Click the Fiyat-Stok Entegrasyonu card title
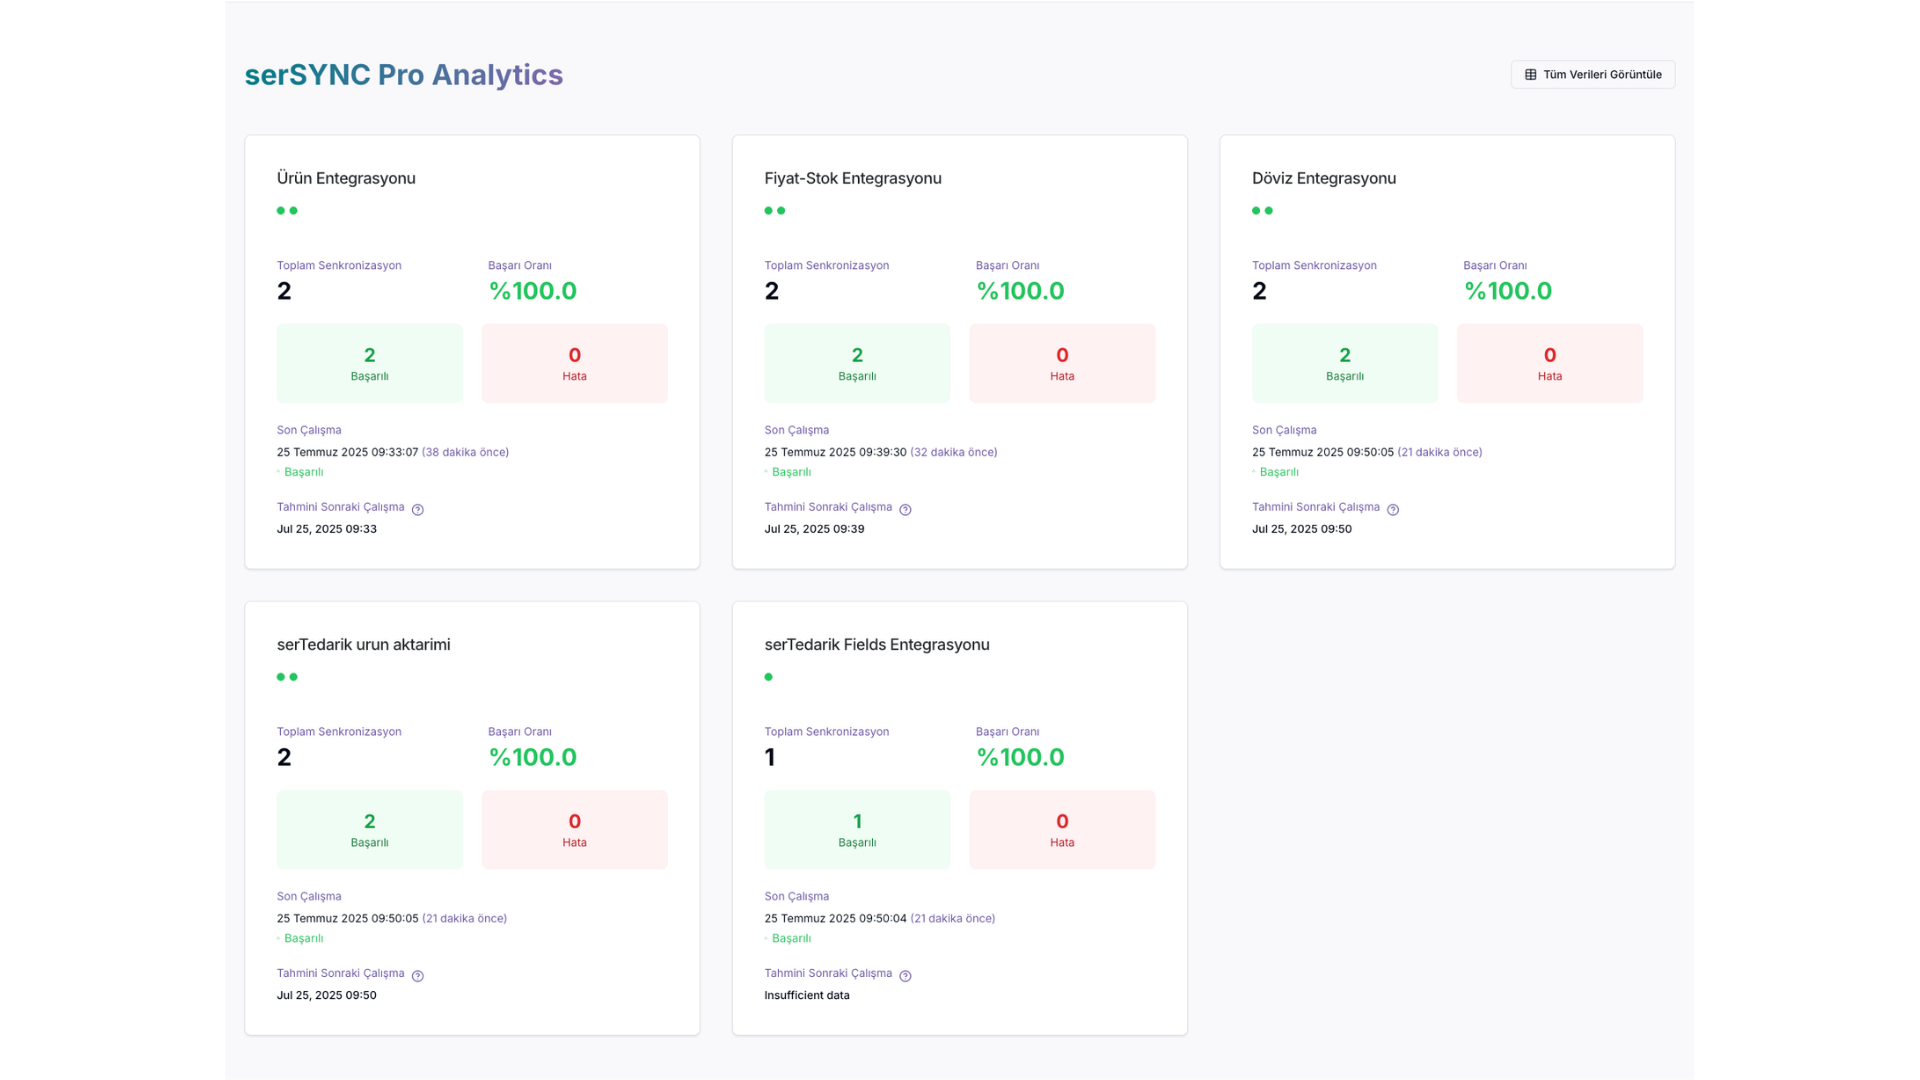This screenshot has height=1080, width=1920. tap(852, 178)
